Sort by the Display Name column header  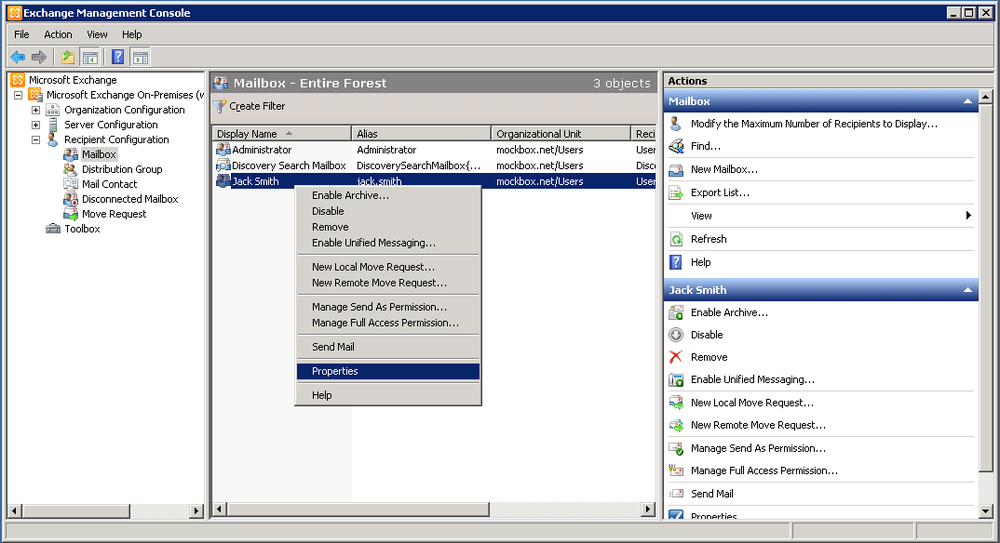281,133
